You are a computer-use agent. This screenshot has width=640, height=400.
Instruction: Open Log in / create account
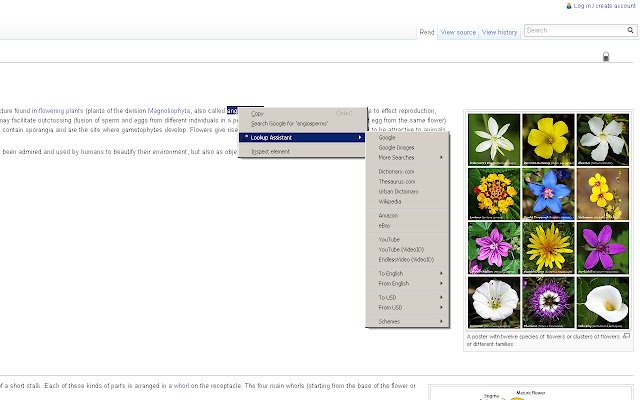[x=604, y=6]
